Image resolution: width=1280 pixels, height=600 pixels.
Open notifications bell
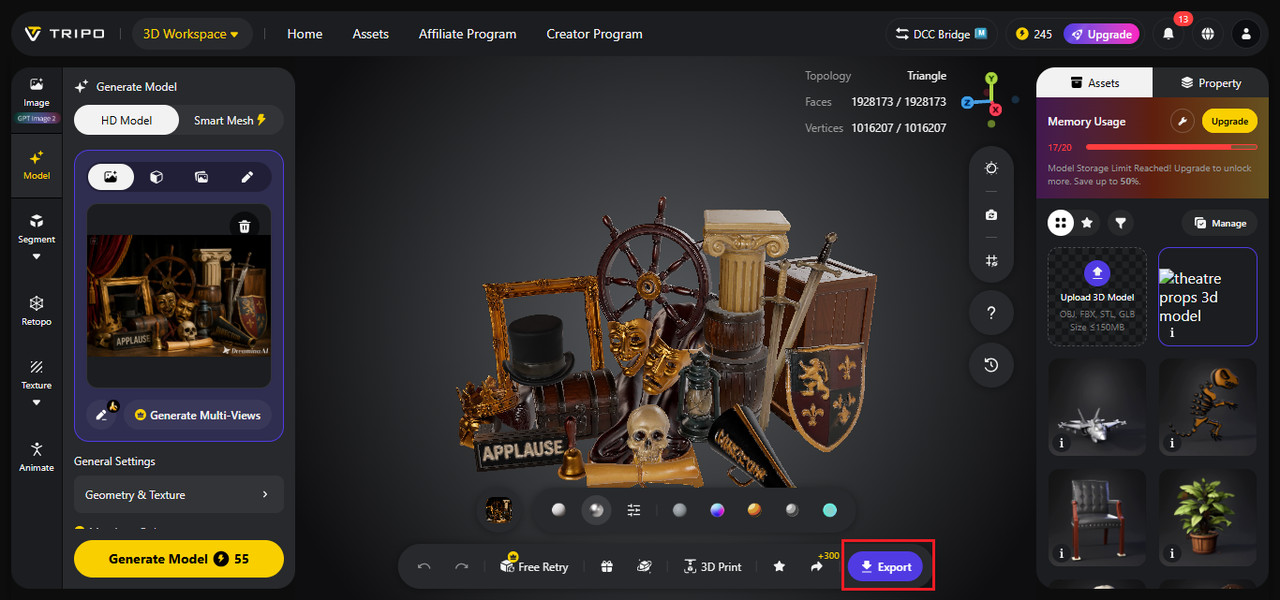(x=1168, y=34)
